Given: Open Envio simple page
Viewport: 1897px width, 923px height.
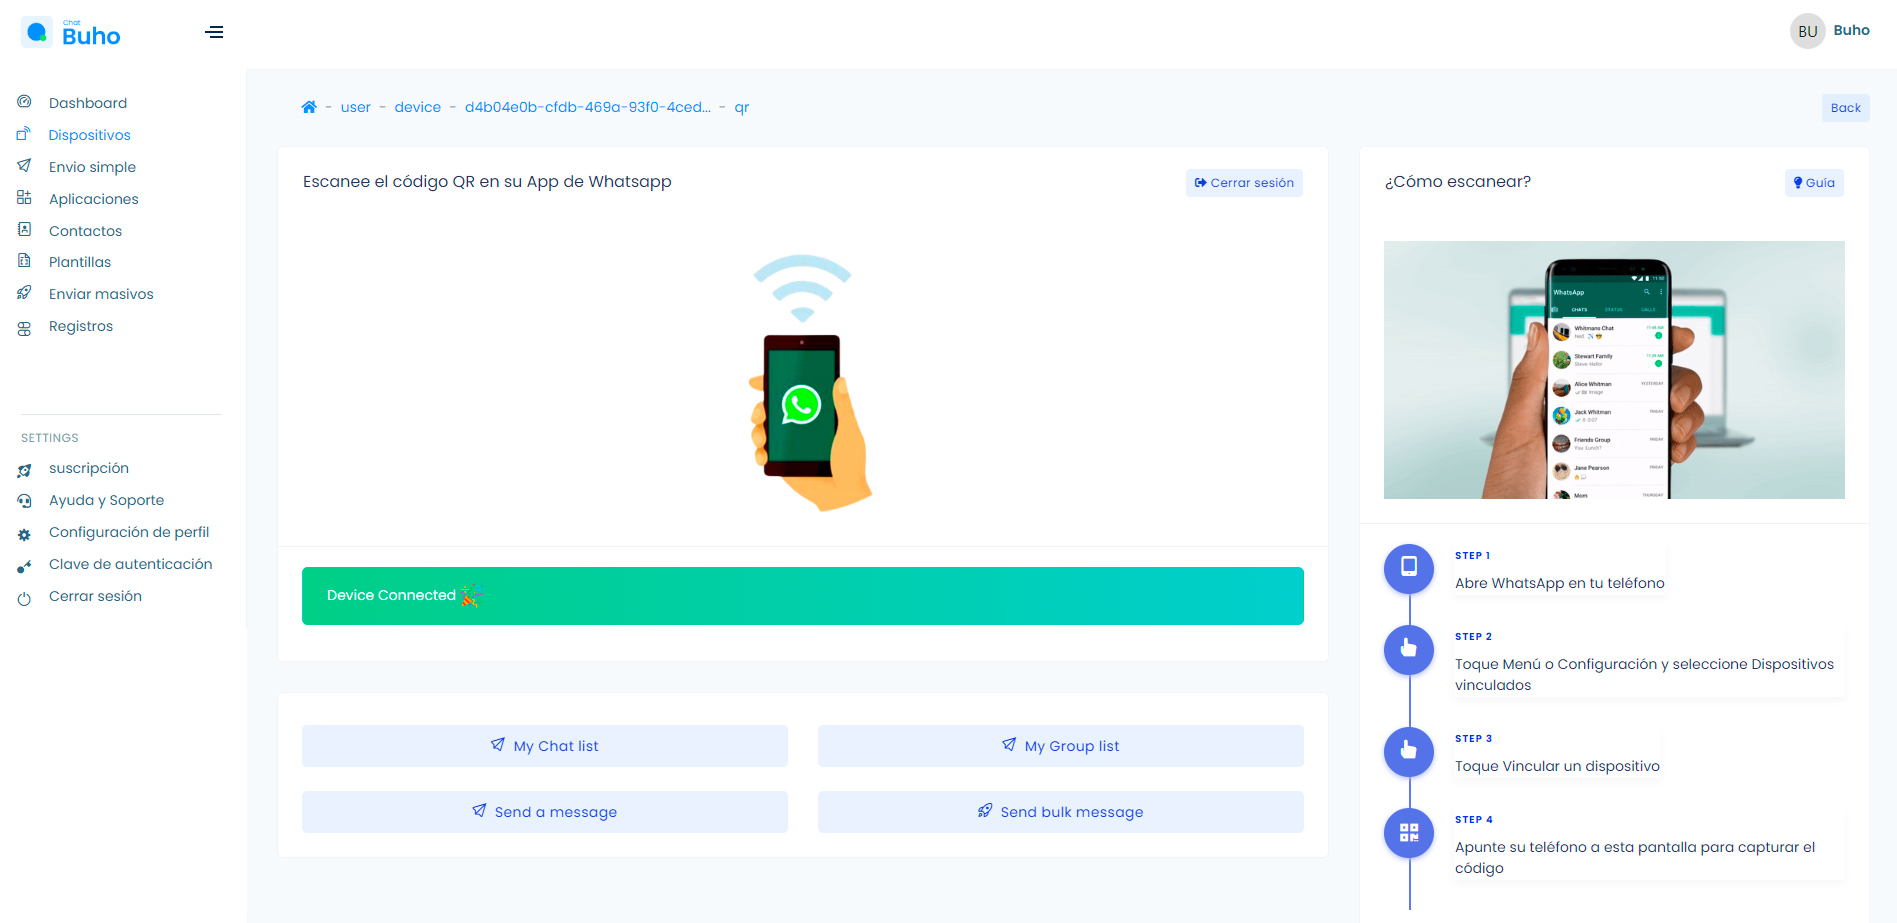Looking at the screenshot, I should [92, 167].
